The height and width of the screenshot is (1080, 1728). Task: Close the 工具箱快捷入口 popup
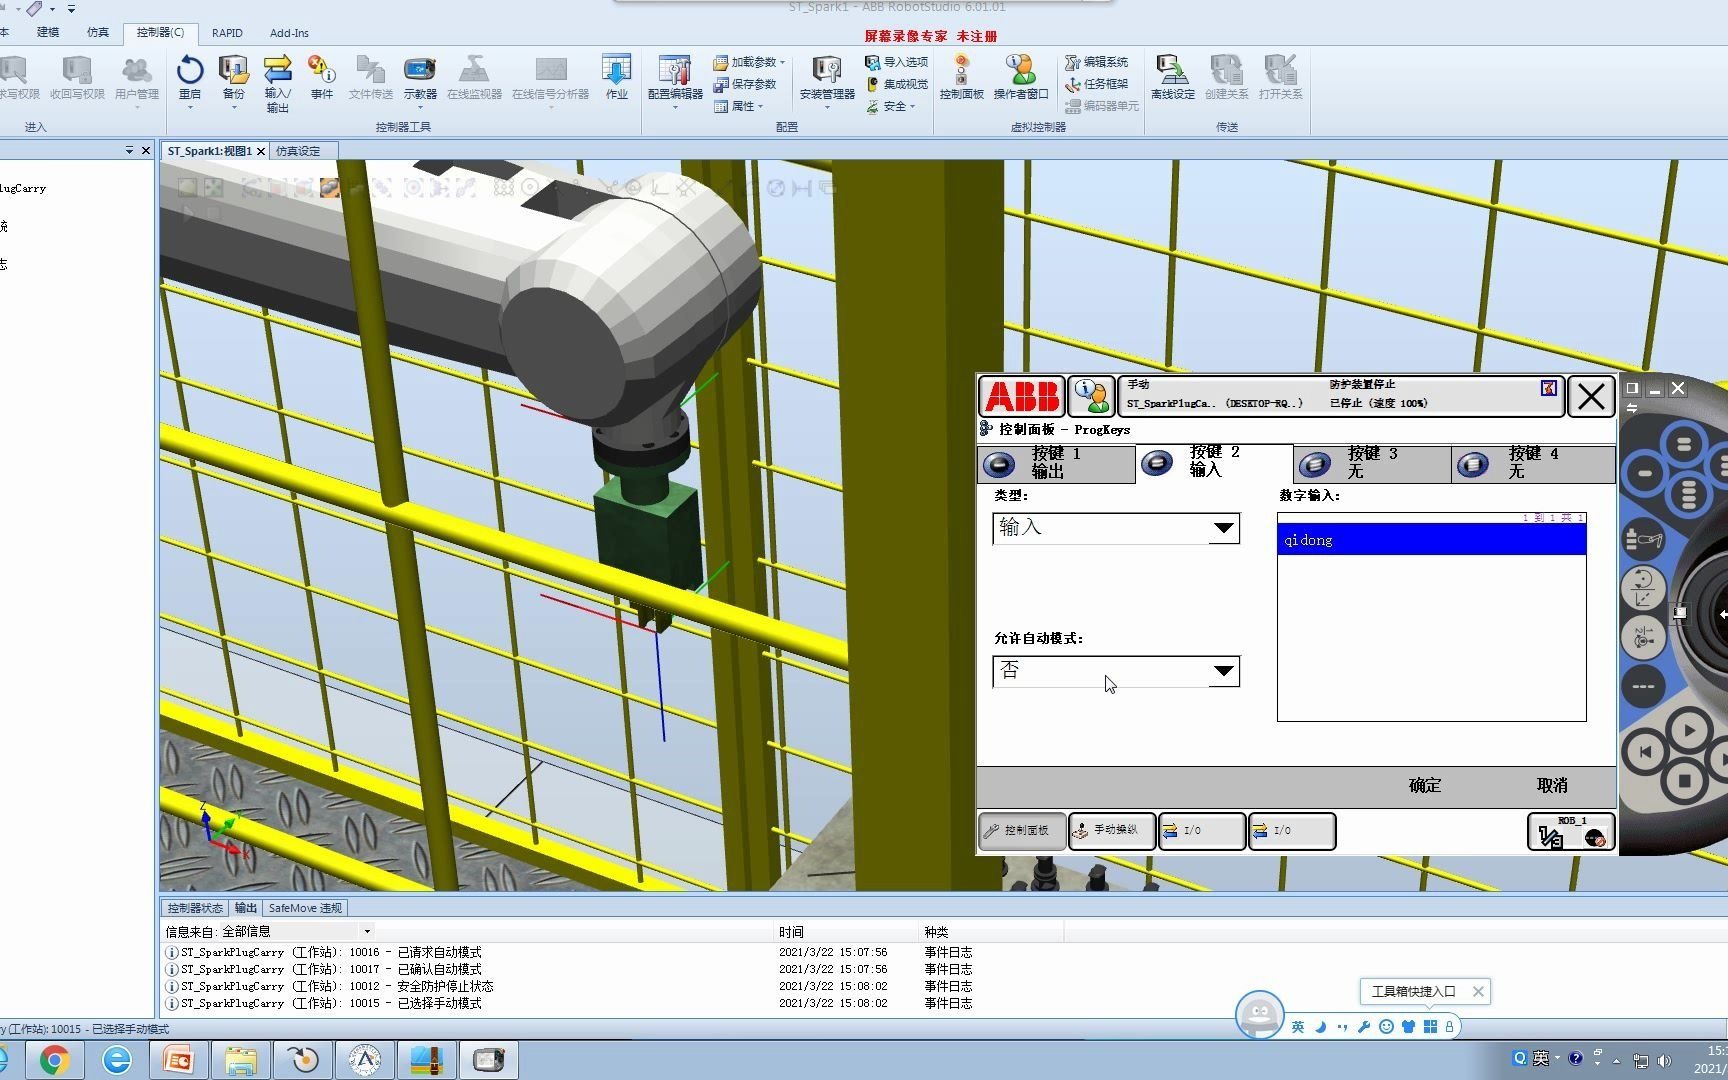[1478, 991]
